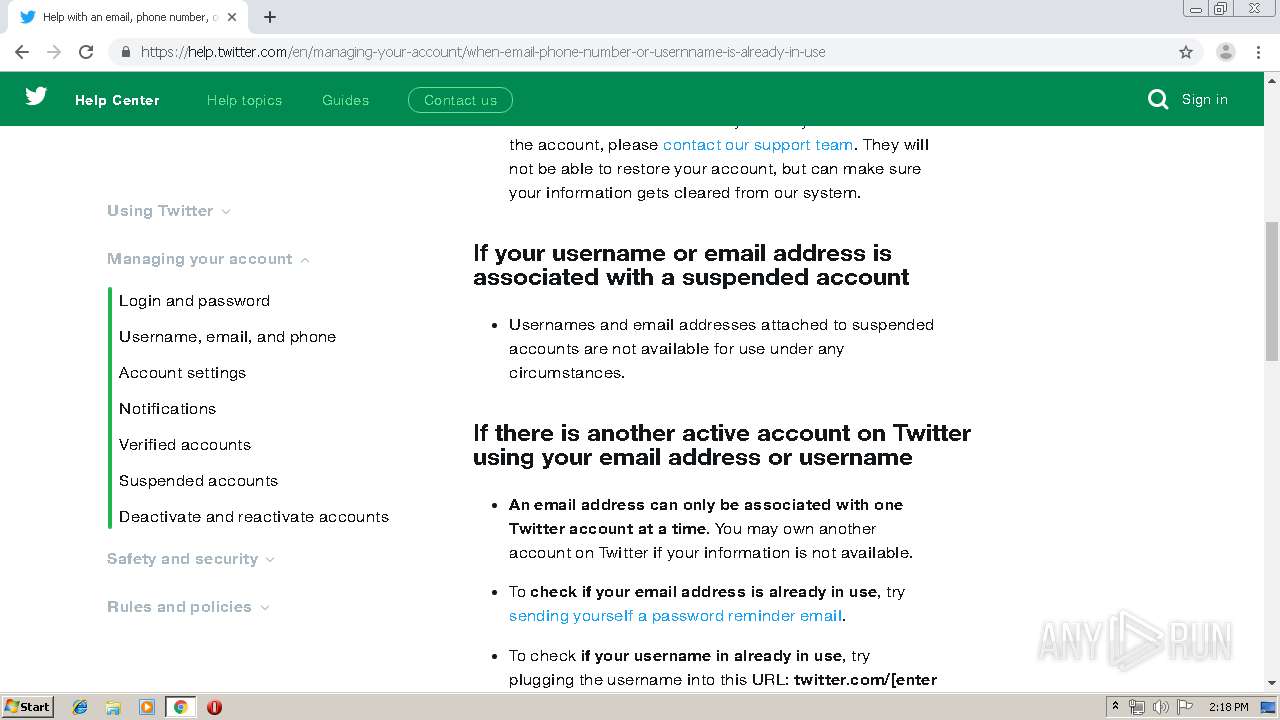Click the taskbar clock showing 2:18 PM
Screen dimensions: 1280x720
(1228, 707)
